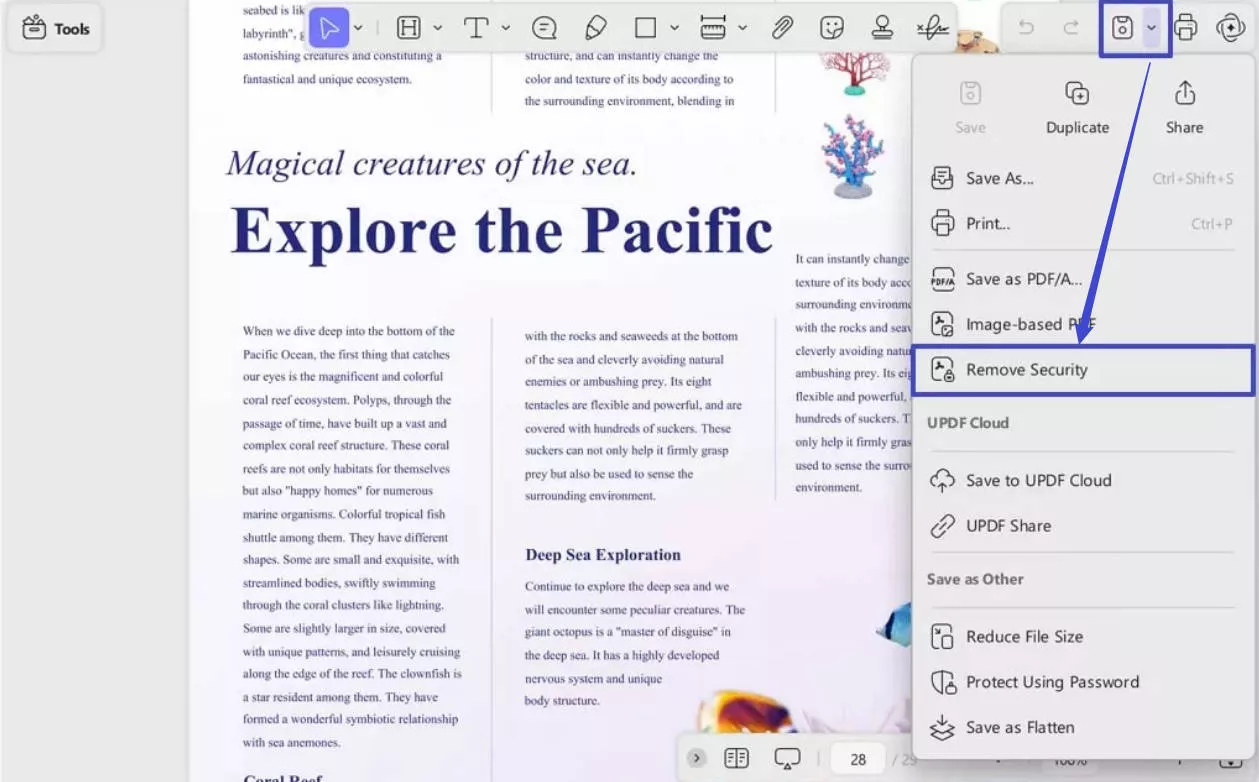Viewport: 1259px width, 782px height.
Task: Click the printer icon in the top toolbar
Action: click(x=1186, y=28)
